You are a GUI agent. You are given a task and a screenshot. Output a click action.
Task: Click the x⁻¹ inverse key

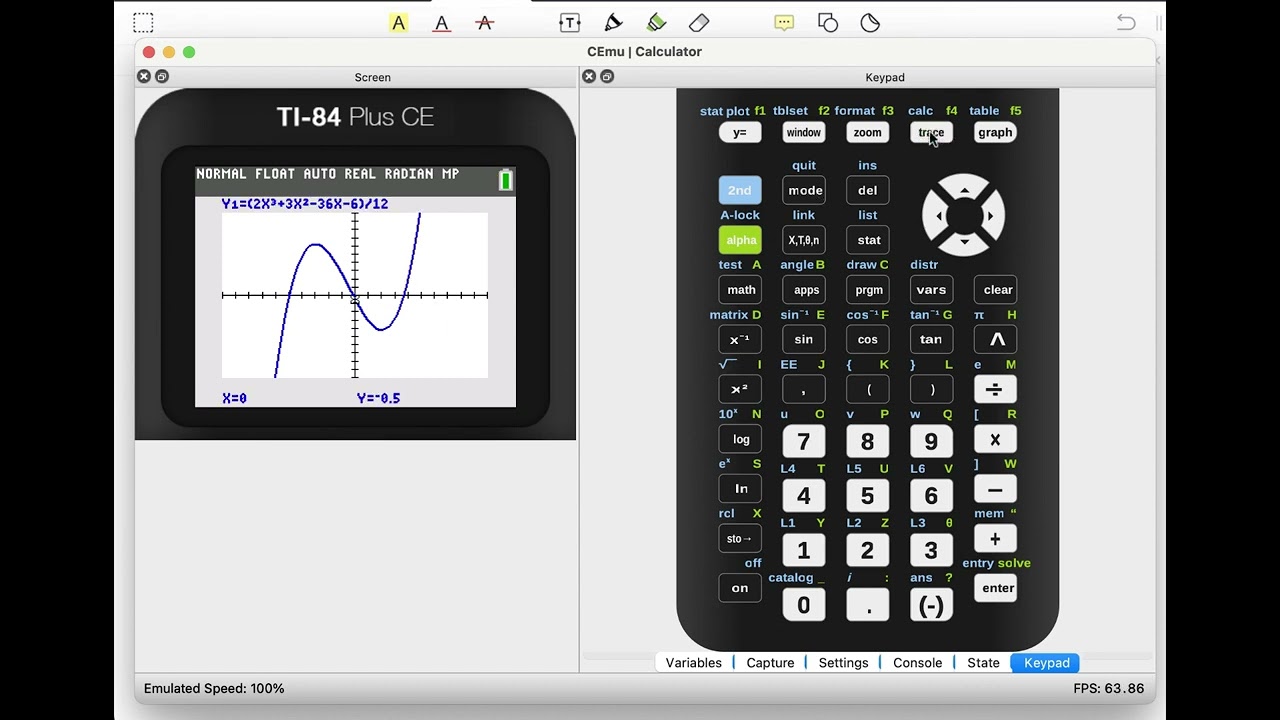point(739,339)
